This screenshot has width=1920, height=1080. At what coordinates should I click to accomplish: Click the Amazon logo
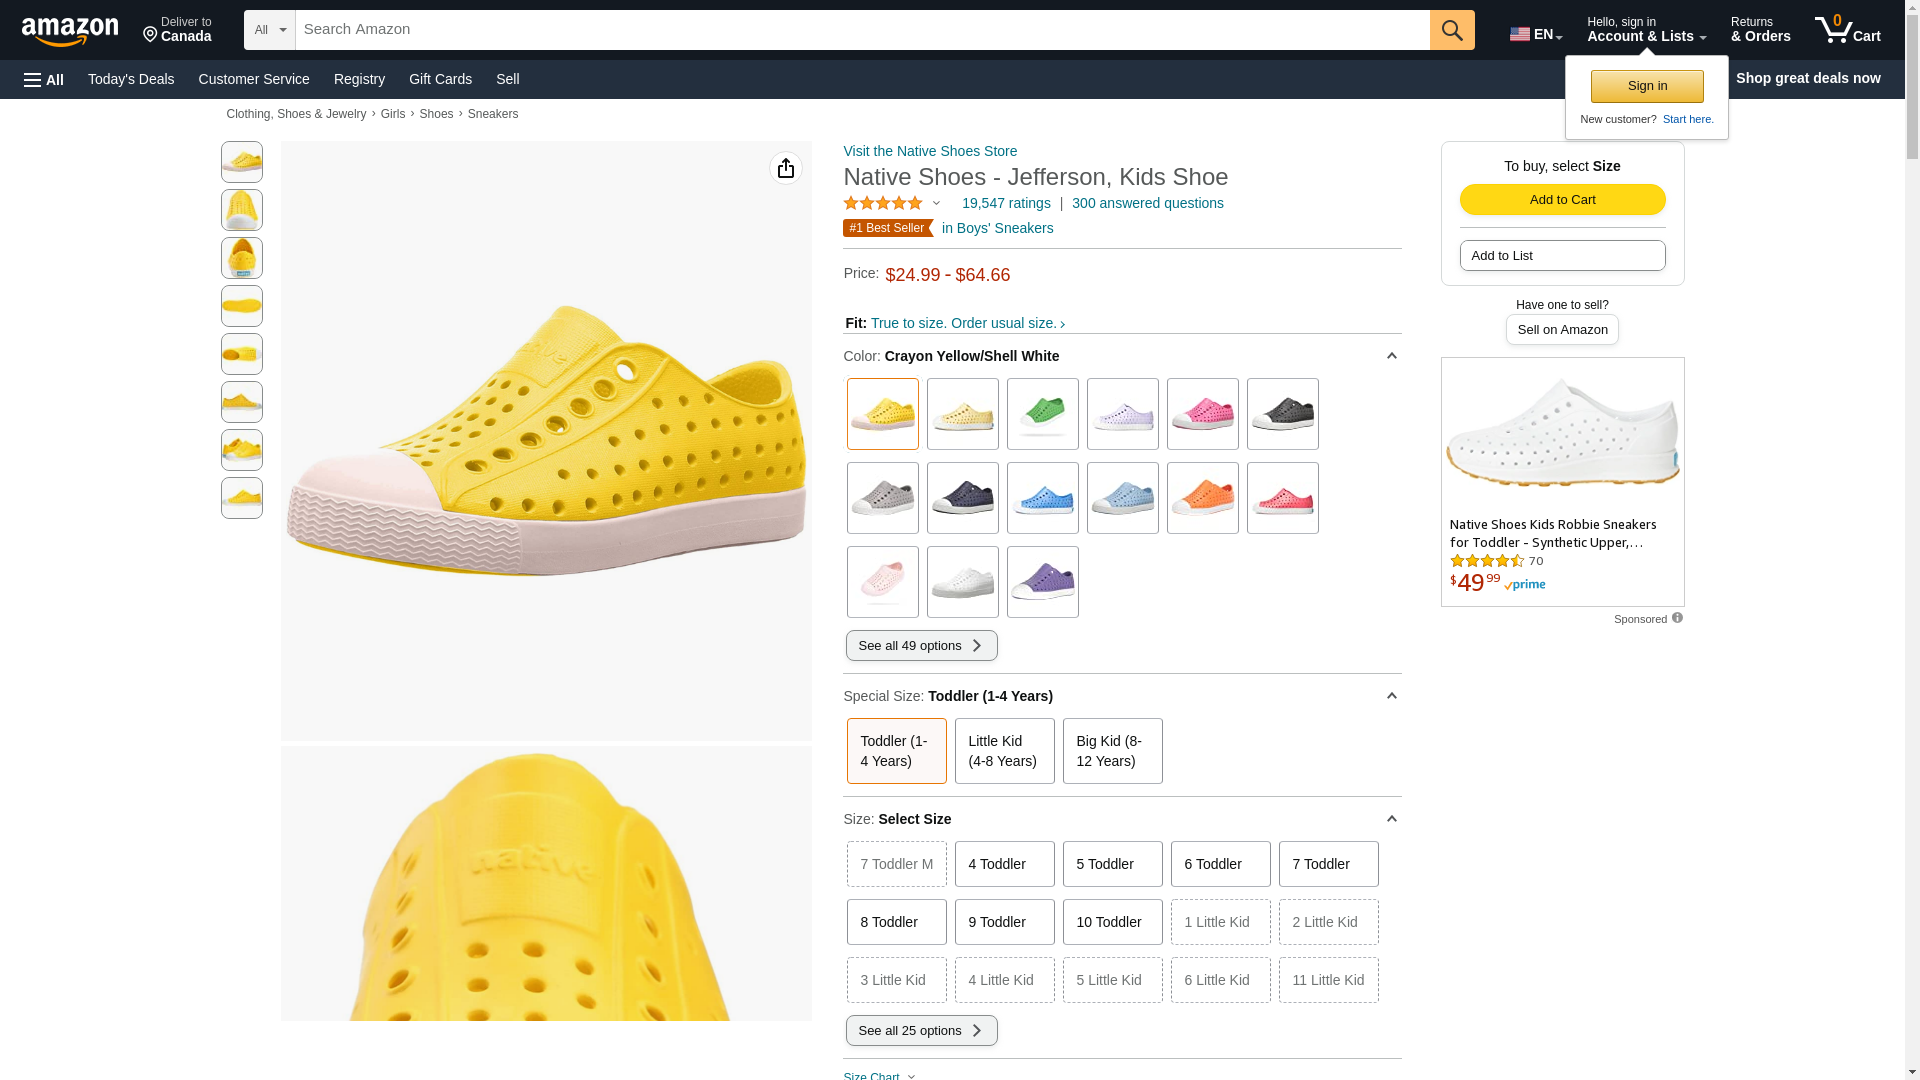(x=70, y=31)
